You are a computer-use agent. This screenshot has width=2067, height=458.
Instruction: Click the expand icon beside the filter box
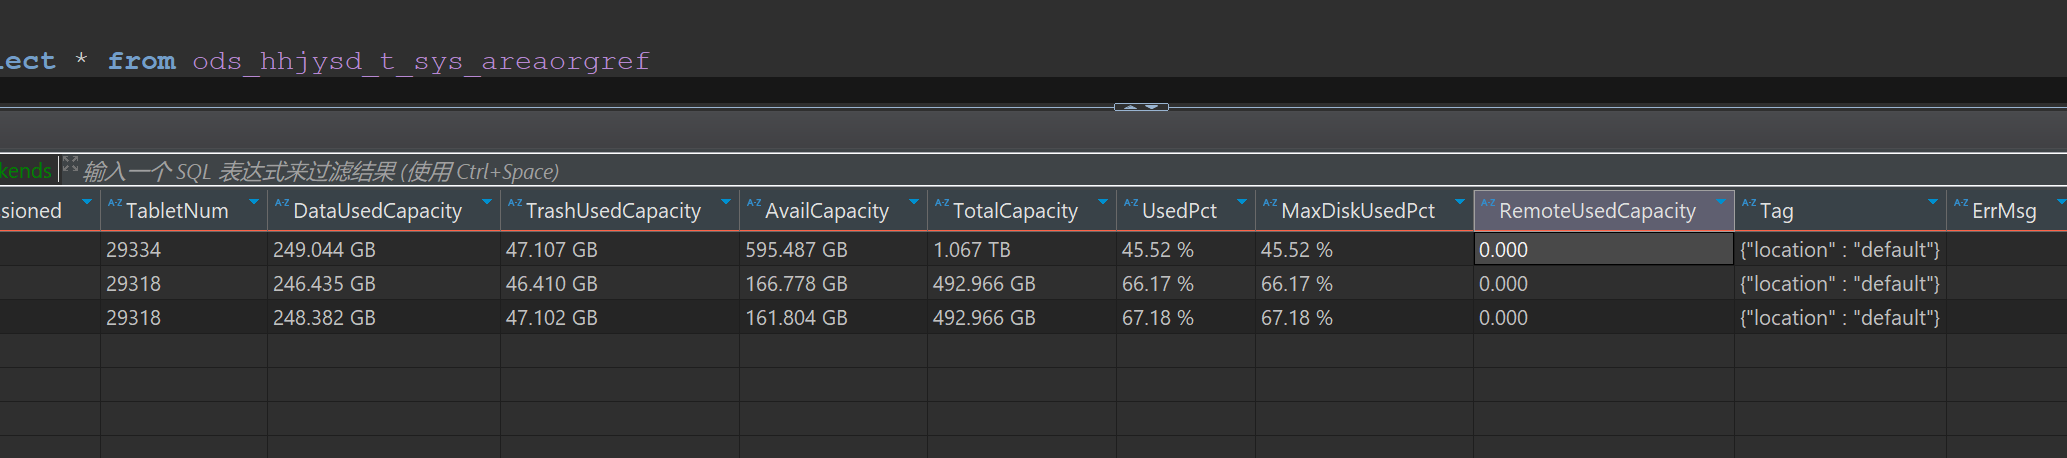pyautogui.click(x=70, y=165)
